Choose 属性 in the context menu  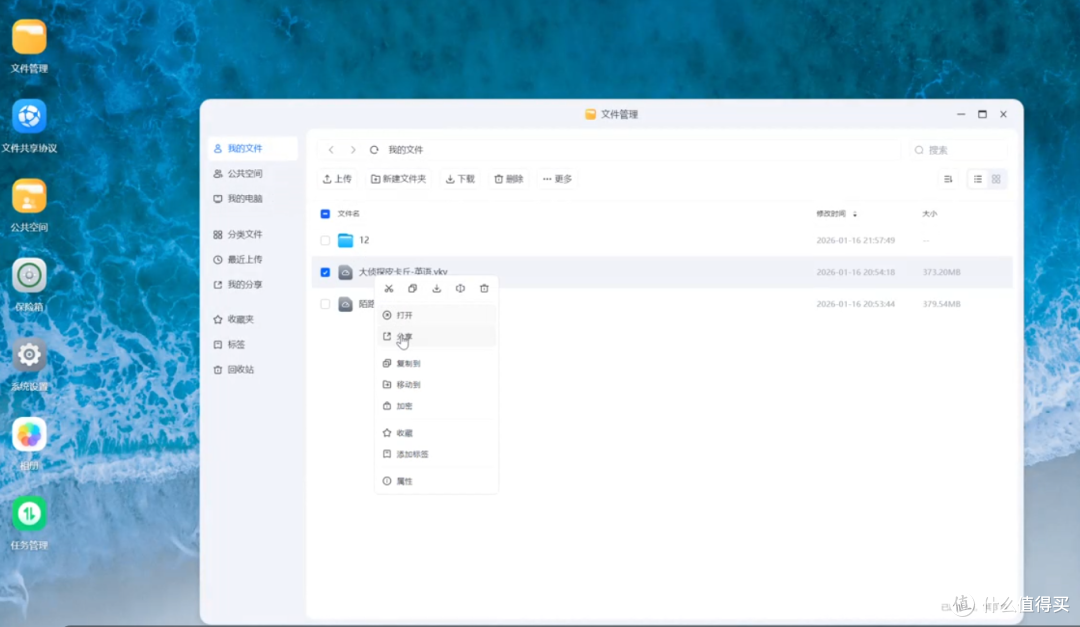click(x=436, y=481)
